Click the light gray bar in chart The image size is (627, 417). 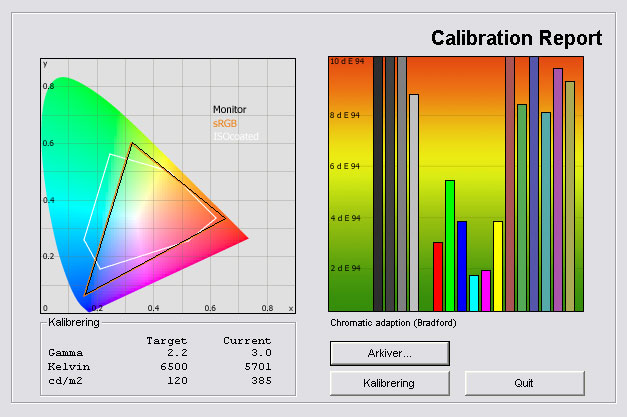(x=414, y=202)
